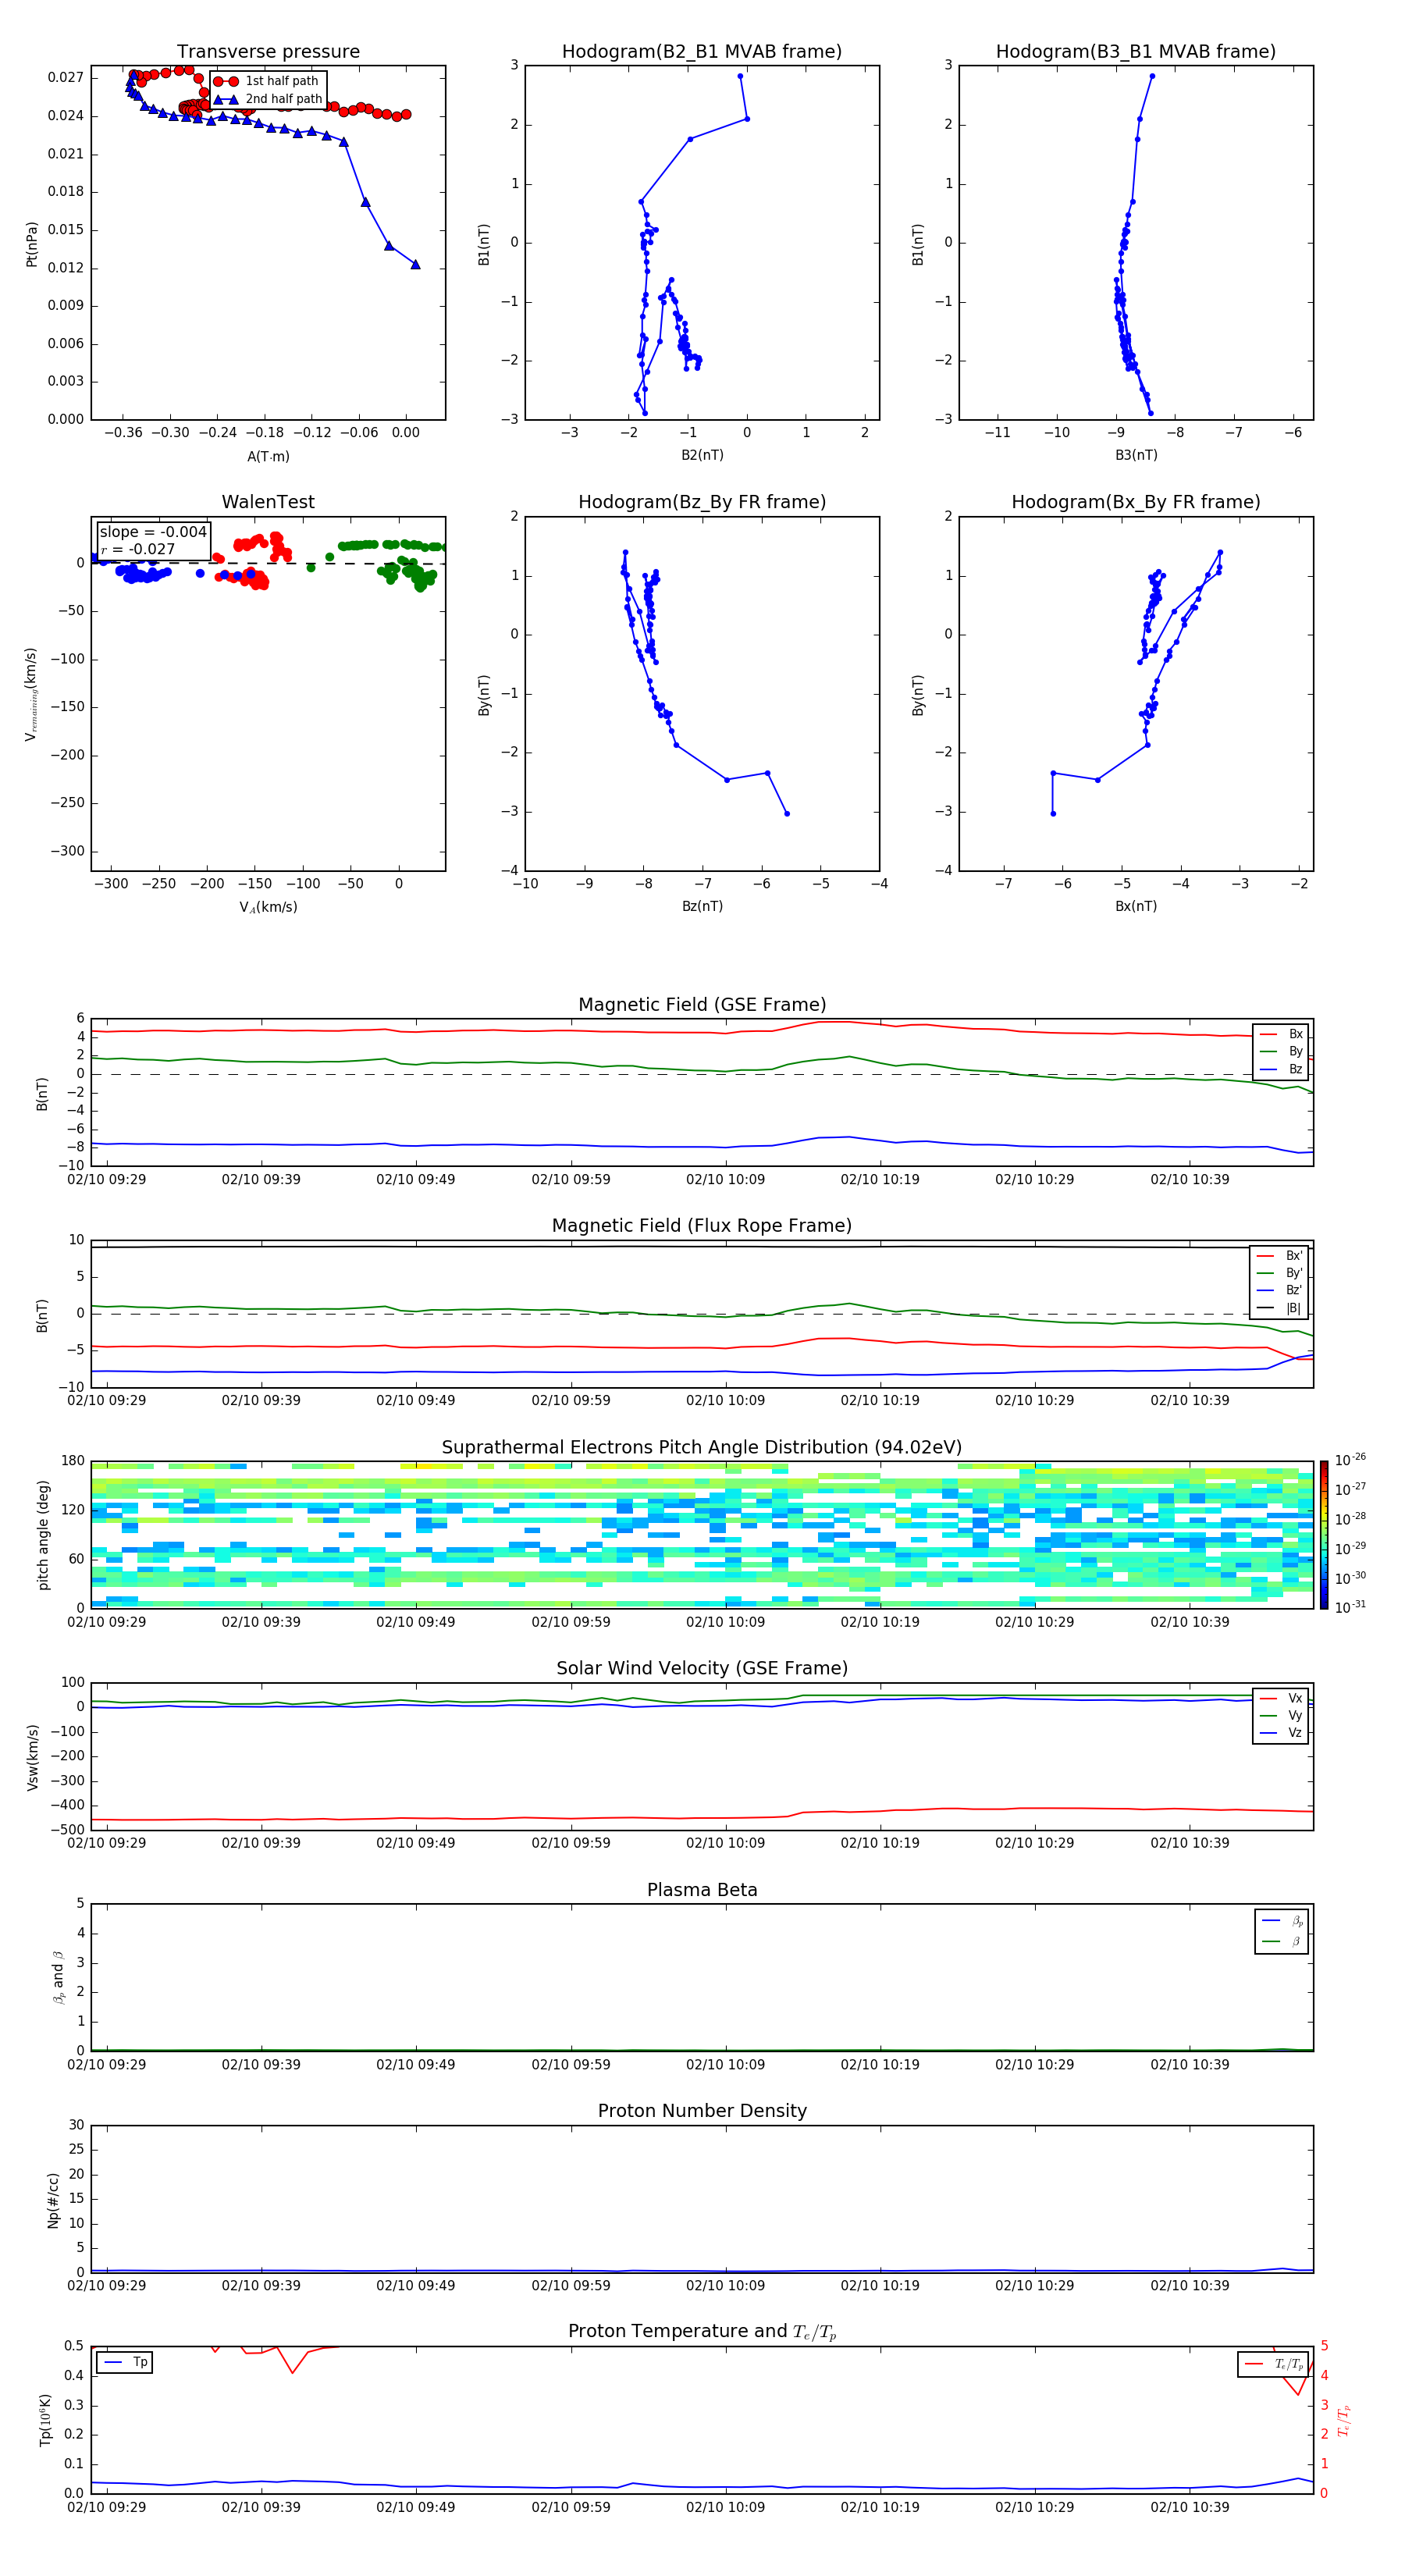Click 'Bz' in GSE magnetic field legend
The height and width of the screenshot is (2576, 1405).
pyautogui.click(x=1296, y=1069)
